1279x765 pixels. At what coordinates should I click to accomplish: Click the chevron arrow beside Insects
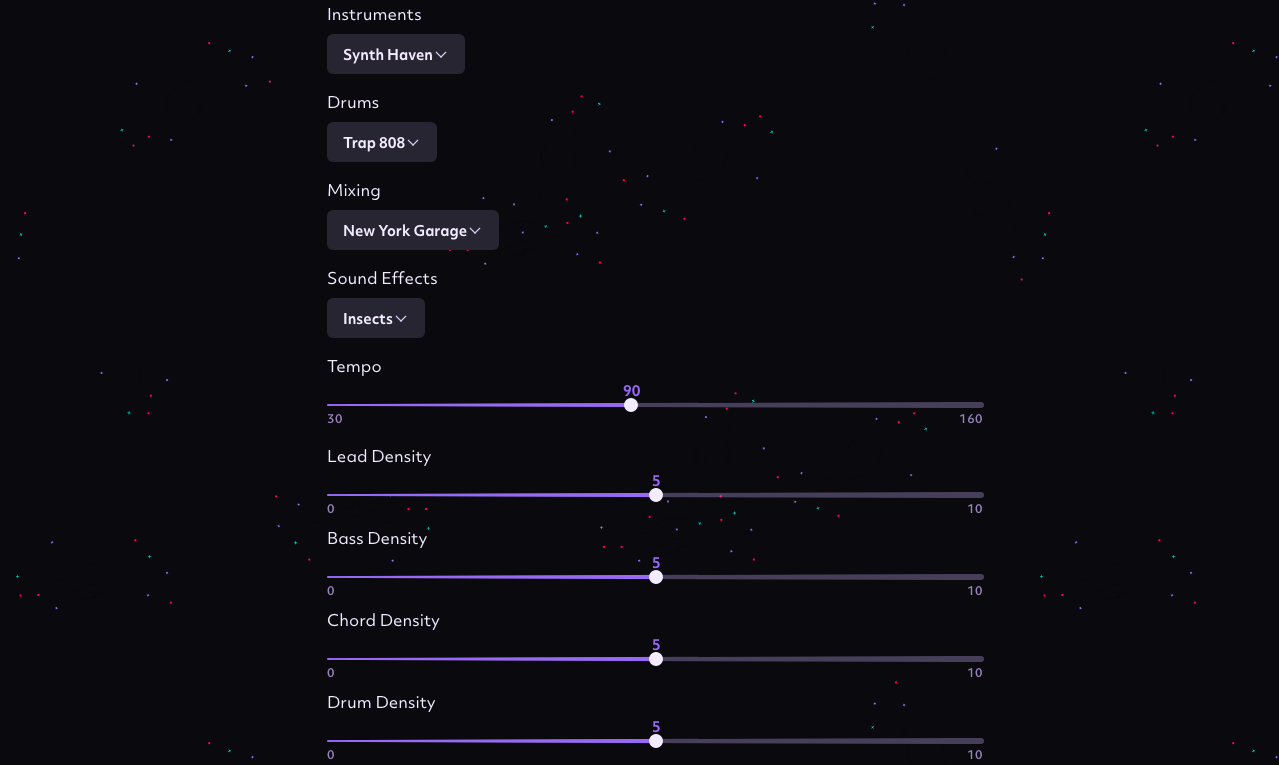[401, 319]
